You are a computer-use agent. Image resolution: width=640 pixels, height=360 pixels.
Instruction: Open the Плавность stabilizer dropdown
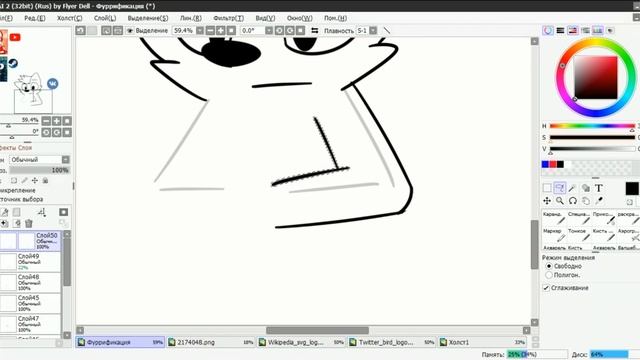click(373, 31)
